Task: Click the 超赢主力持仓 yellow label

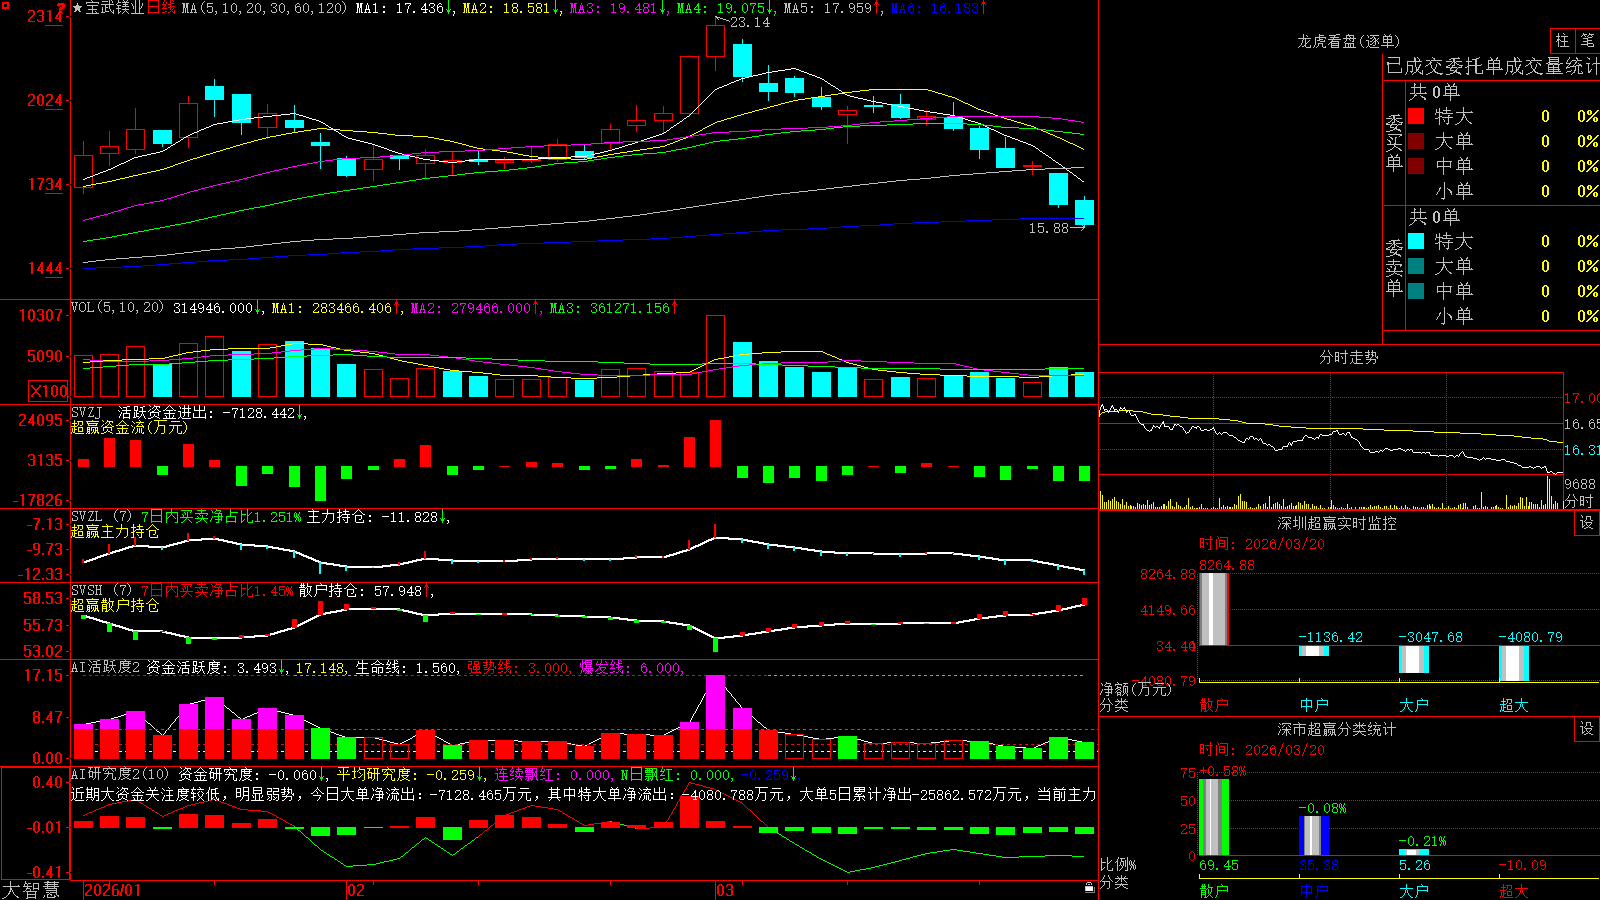Action: [115, 531]
